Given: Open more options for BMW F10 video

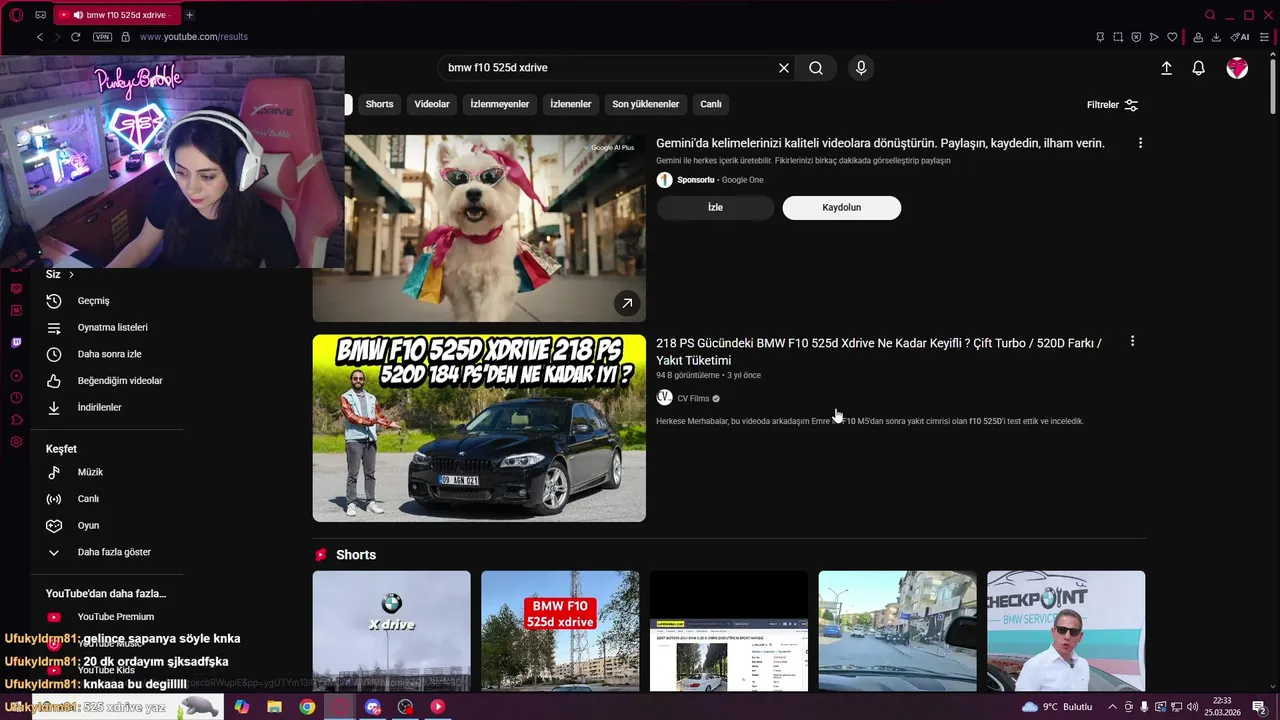Looking at the screenshot, I should 1132,341.
